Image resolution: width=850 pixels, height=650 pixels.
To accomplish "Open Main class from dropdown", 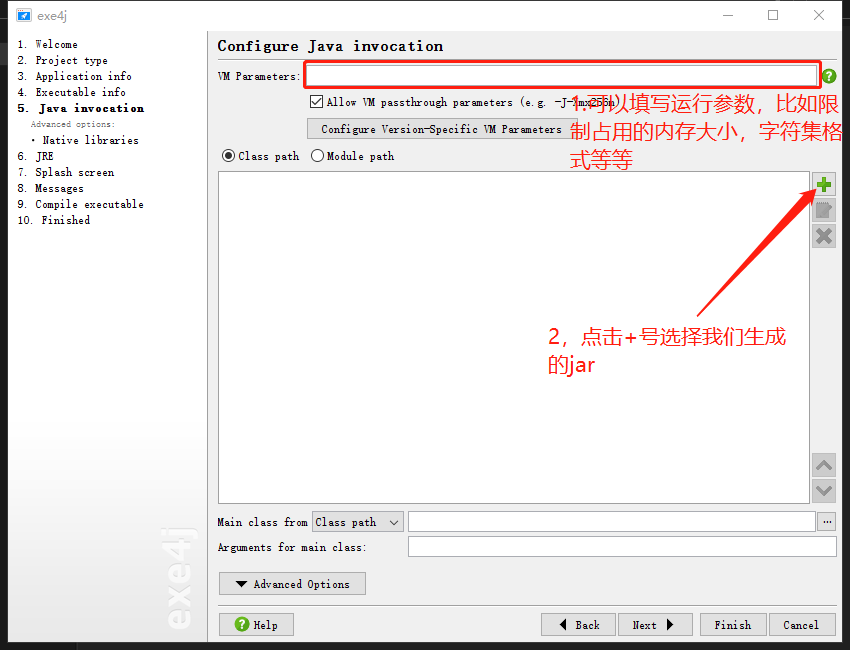I will point(358,522).
